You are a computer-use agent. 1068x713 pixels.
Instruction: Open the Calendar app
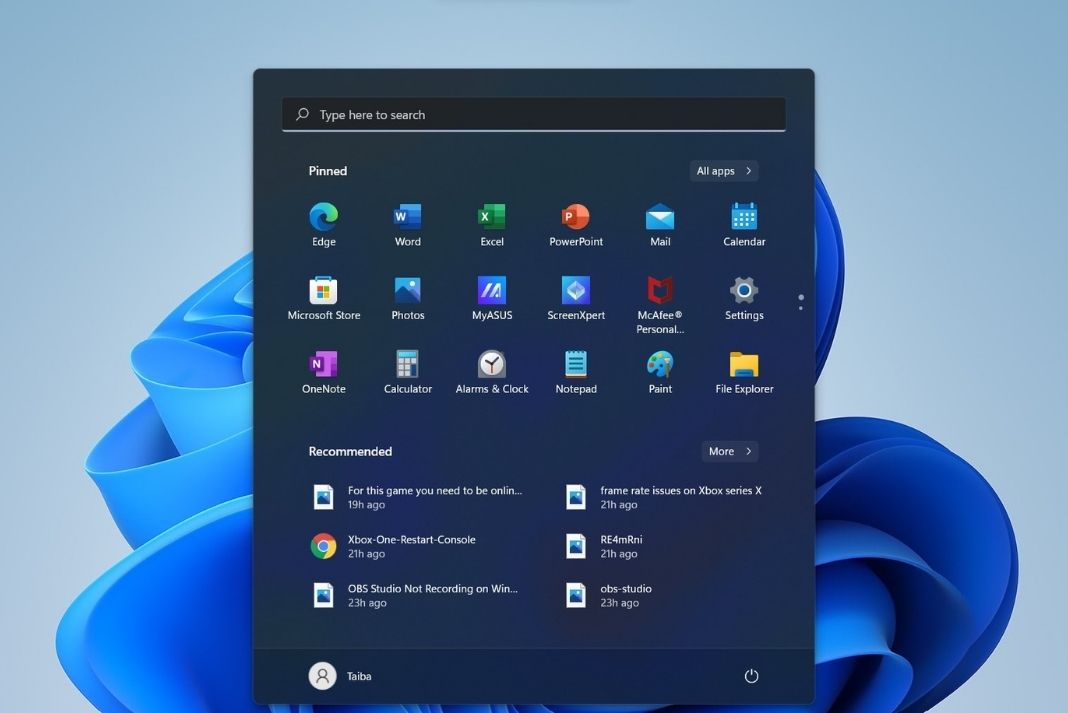coord(743,223)
